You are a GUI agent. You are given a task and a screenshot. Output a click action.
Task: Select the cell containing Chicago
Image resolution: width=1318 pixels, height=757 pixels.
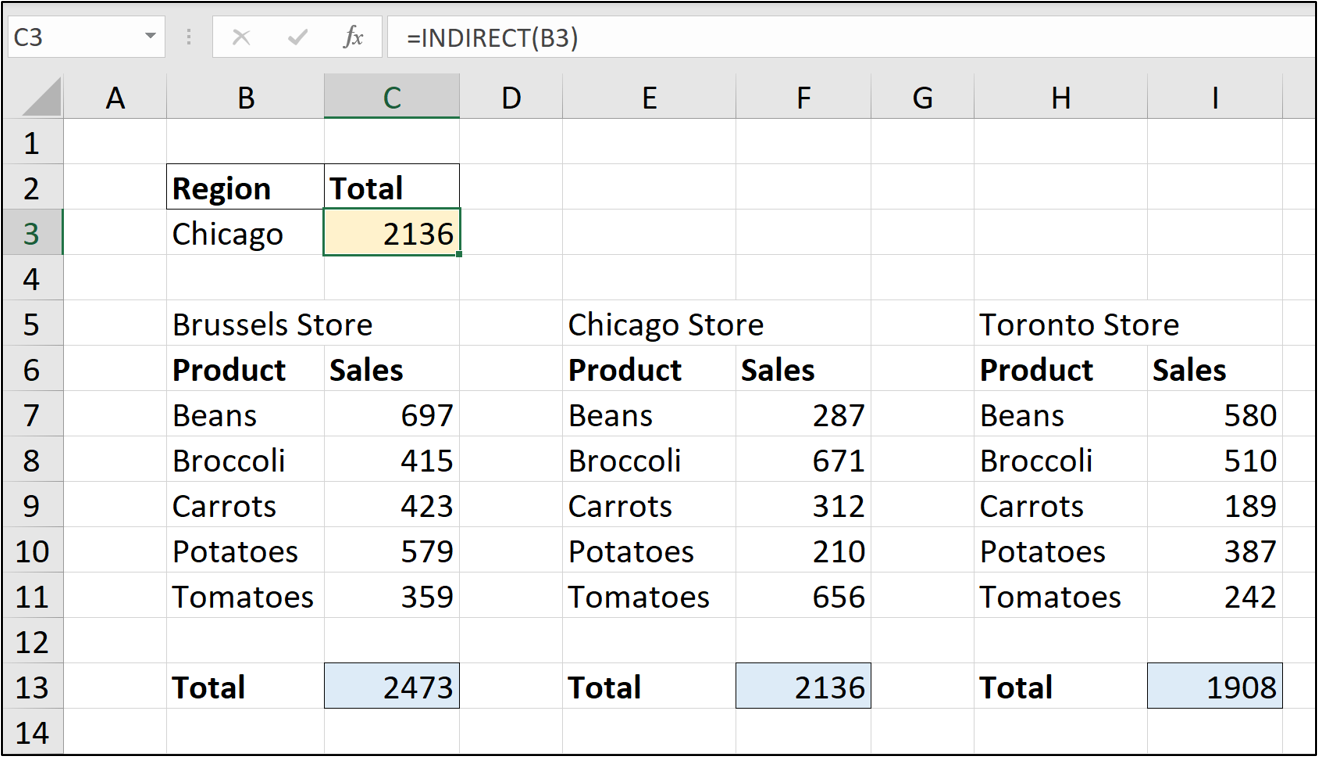(244, 232)
